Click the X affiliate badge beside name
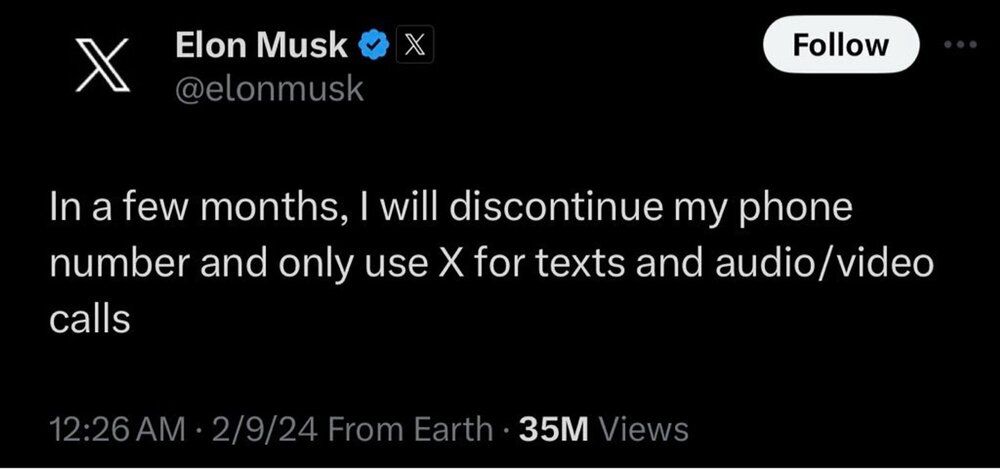Image resolution: width=1000 pixels, height=469 pixels. [415, 45]
